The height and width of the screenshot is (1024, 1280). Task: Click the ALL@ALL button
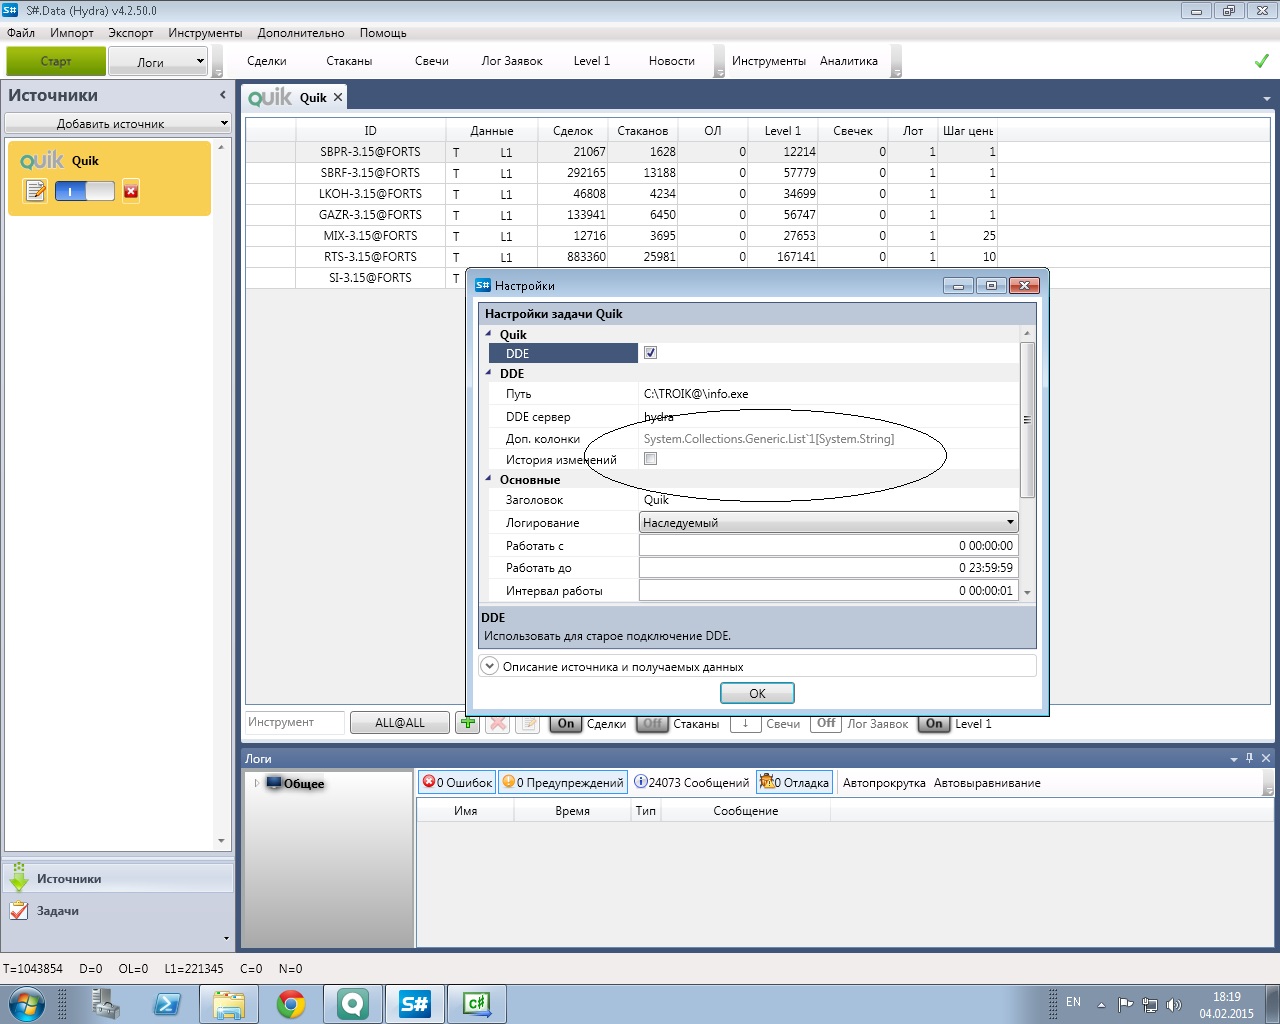point(400,723)
